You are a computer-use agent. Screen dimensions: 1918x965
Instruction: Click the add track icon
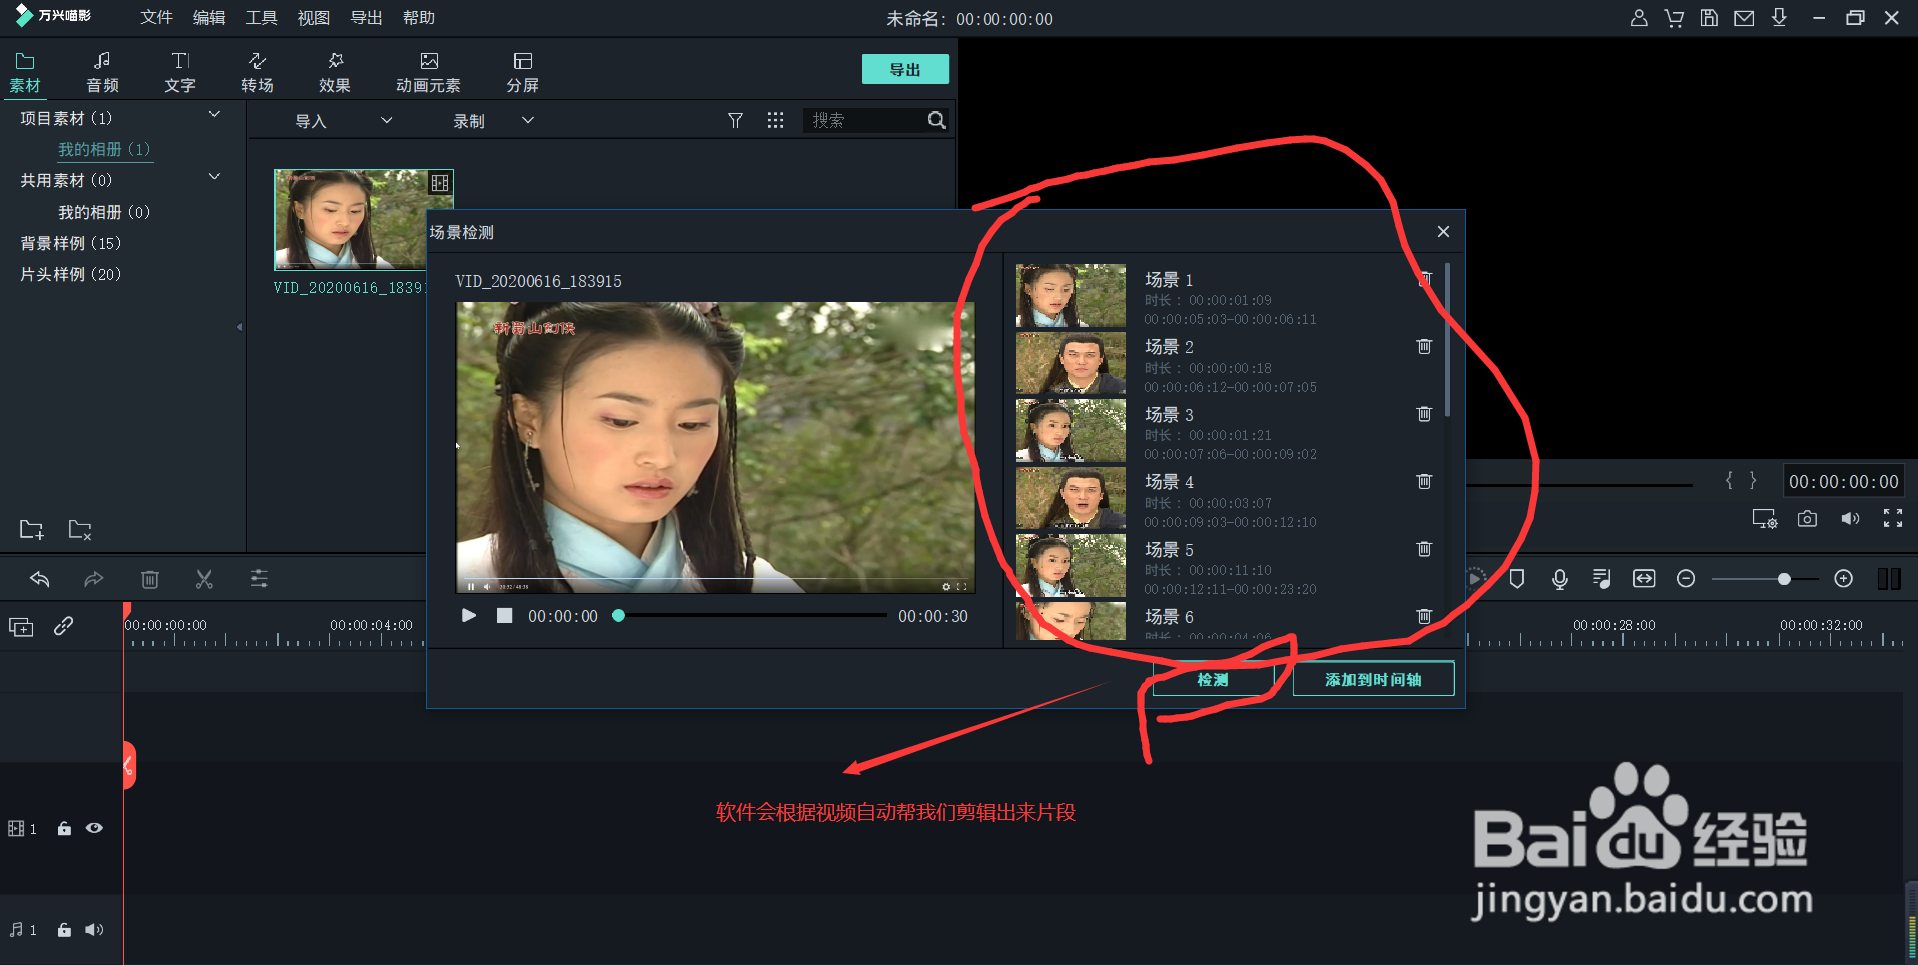point(21,627)
